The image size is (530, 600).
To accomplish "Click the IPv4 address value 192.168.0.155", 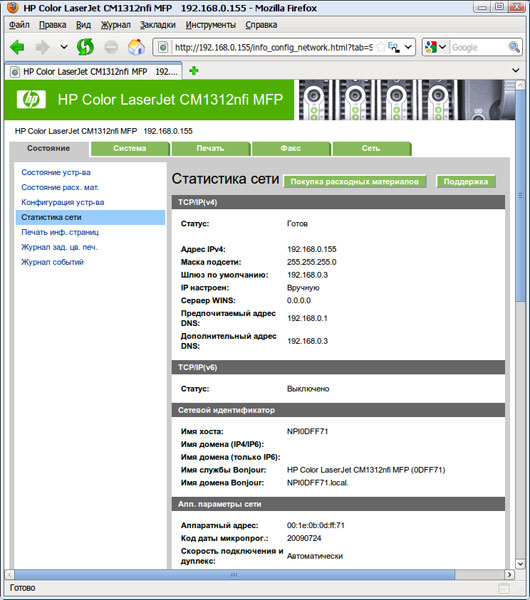I will tap(312, 249).
